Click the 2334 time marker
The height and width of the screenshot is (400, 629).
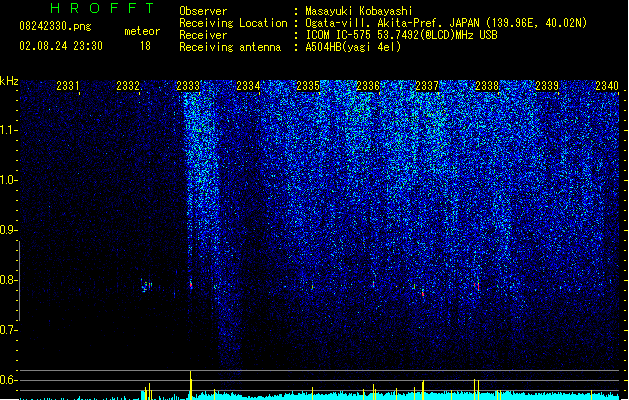[248, 86]
